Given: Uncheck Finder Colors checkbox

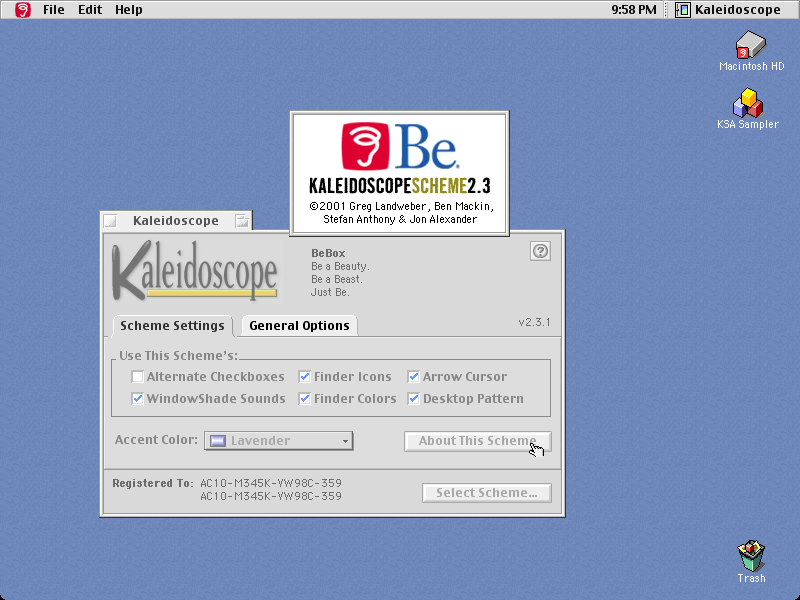Looking at the screenshot, I should coord(305,398).
